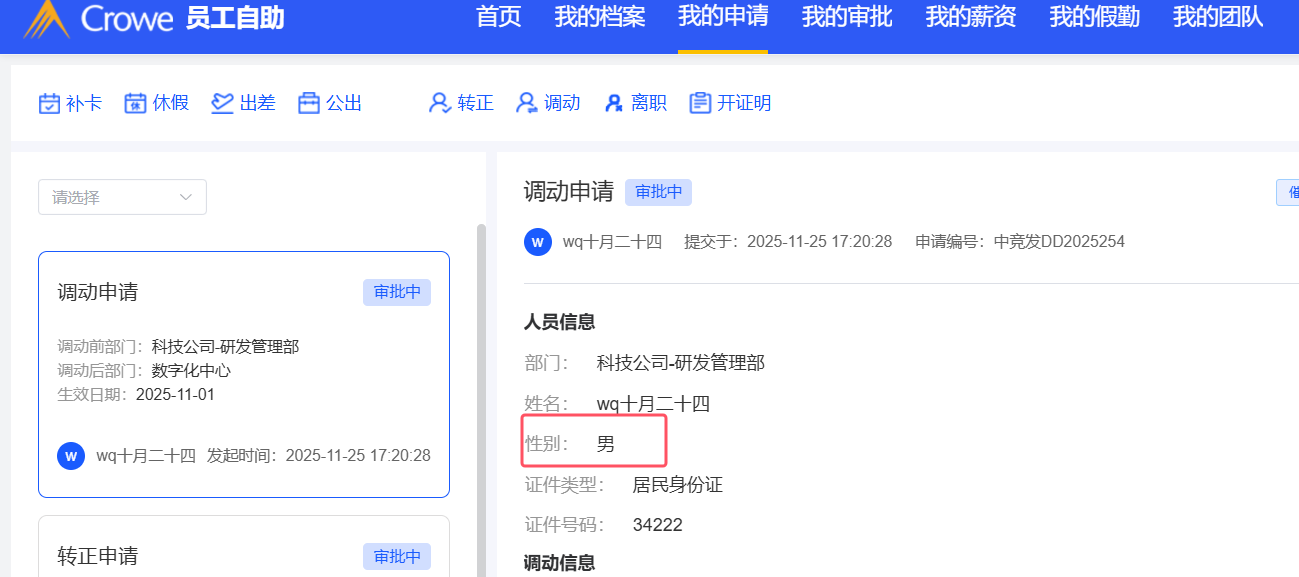Screen dimensions: 1299x577
Task: Click 调动后部门 数字化中心 in card
Action: 145,371
